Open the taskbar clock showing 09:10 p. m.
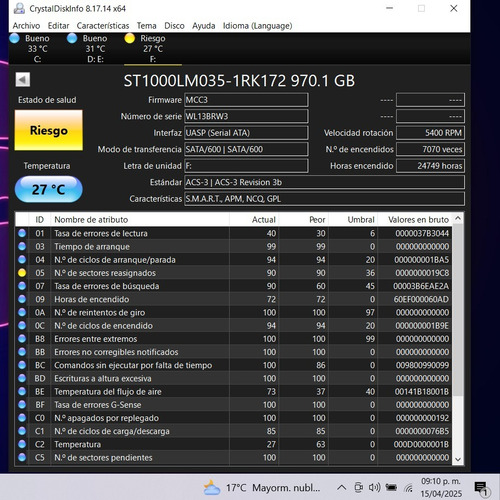500x500 pixels. pyautogui.click(x=441, y=487)
